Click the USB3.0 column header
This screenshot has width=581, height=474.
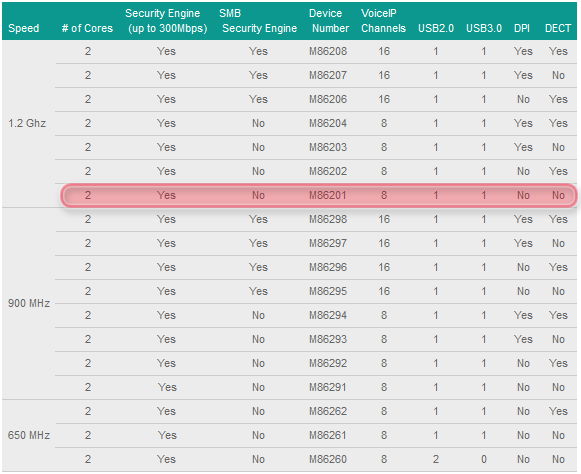coord(484,28)
